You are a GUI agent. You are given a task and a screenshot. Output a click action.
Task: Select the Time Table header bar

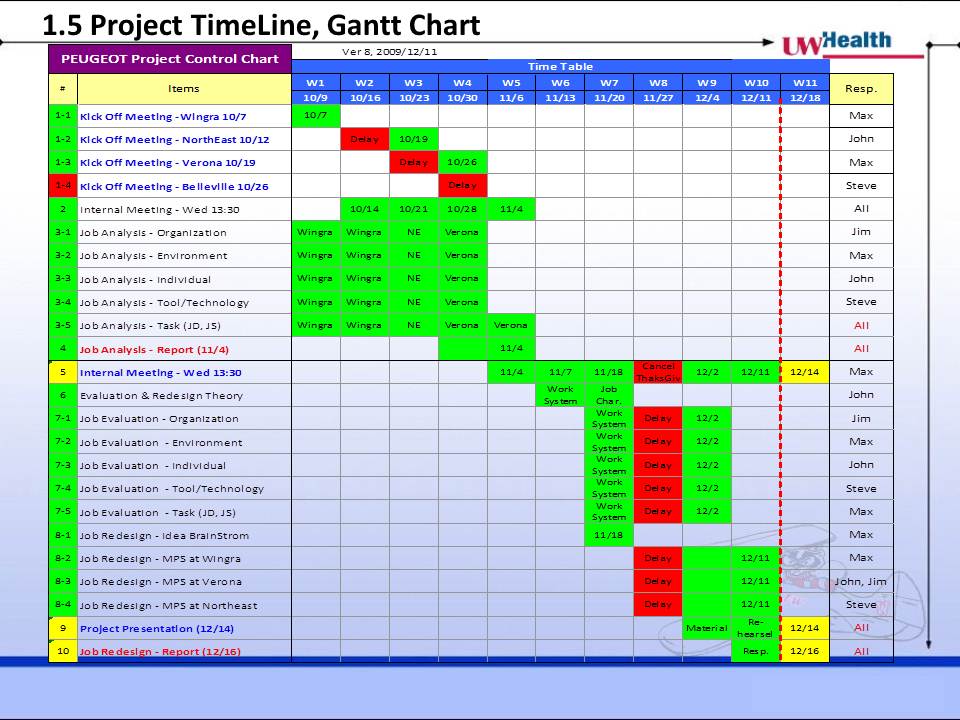pos(560,66)
